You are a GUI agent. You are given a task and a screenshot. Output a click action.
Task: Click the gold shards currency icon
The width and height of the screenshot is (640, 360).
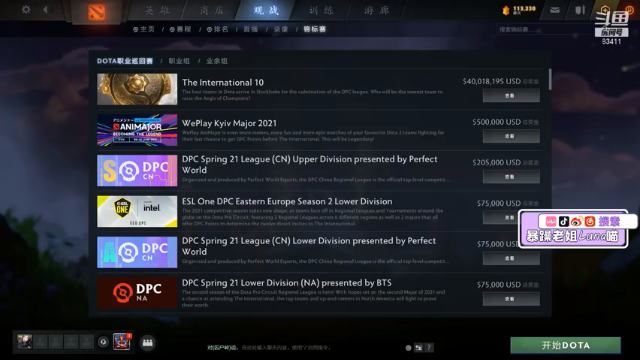[506, 10]
